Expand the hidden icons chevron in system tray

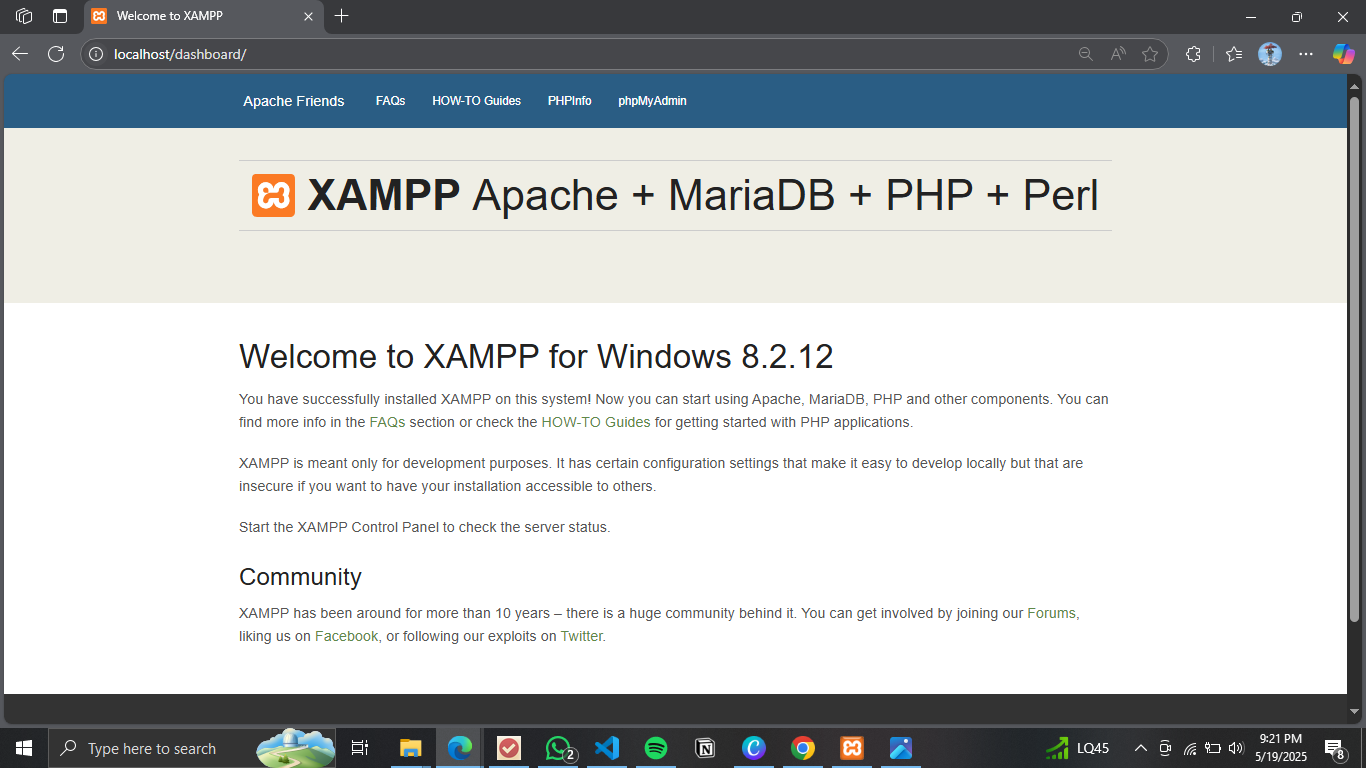coord(1140,748)
